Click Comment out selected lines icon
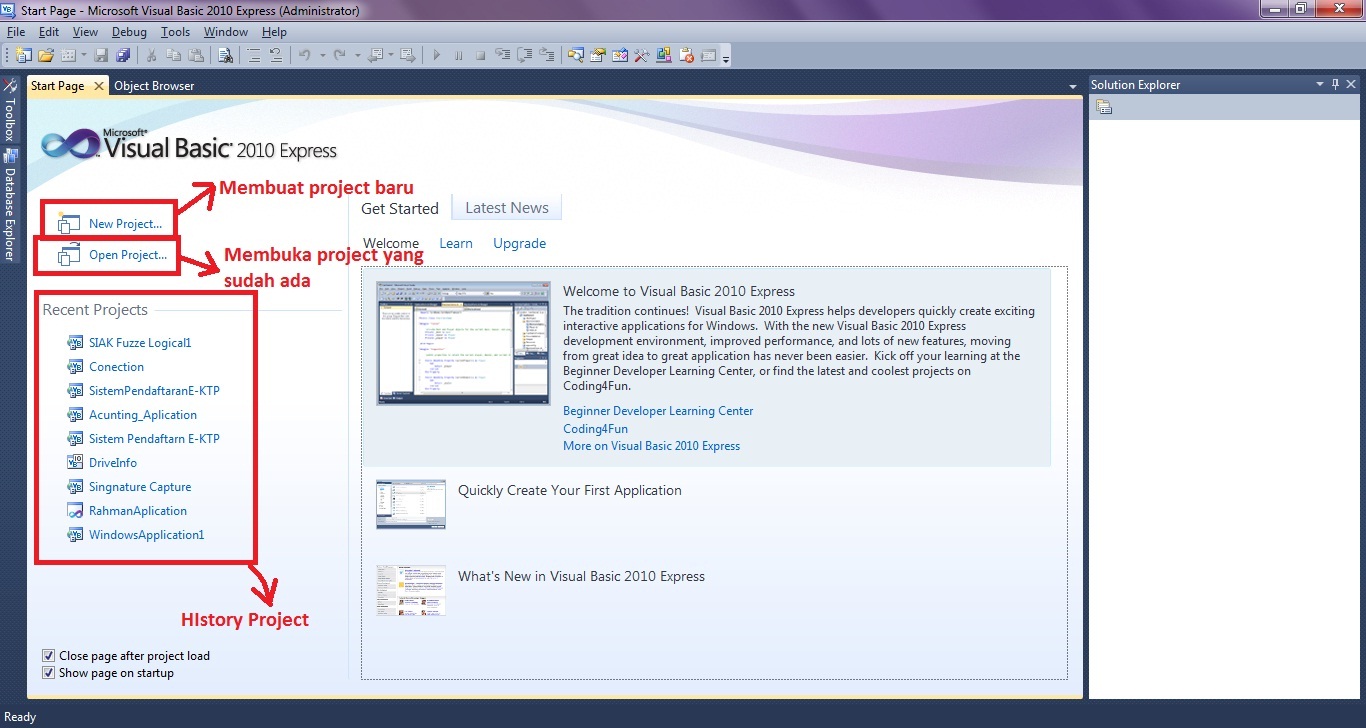 (253, 55)
